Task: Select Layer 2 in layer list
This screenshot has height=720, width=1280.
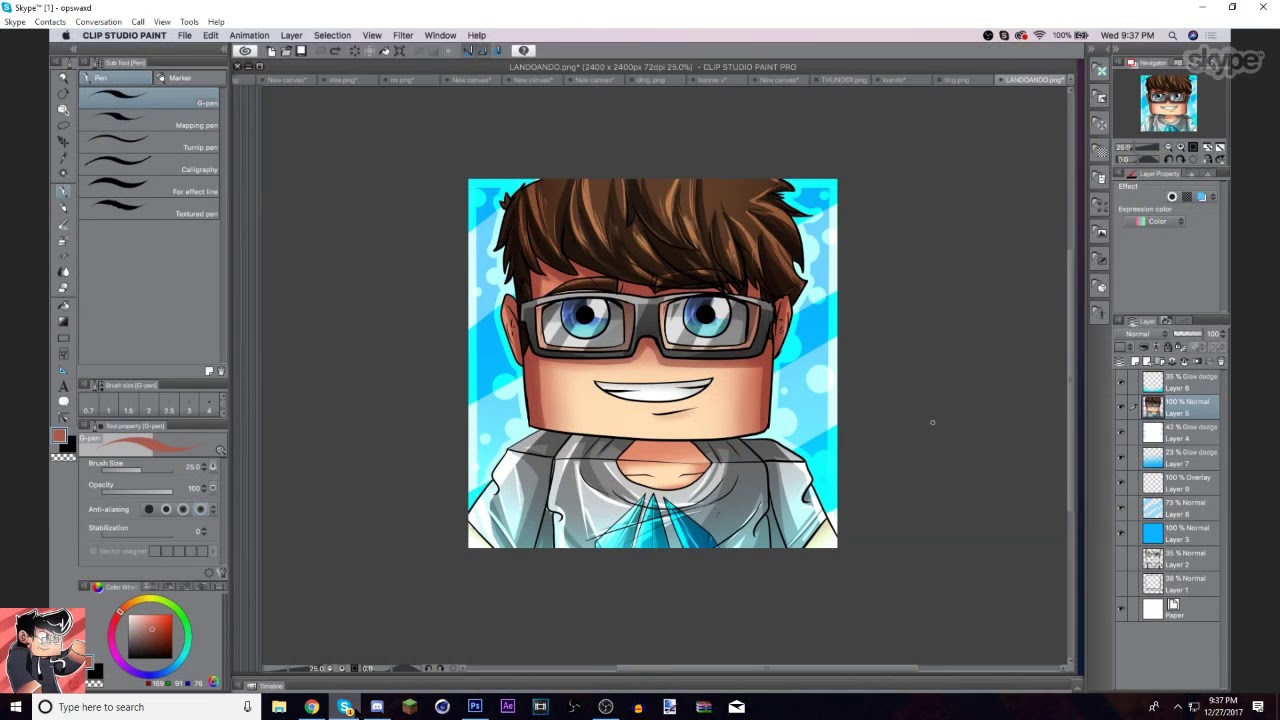Action: point(1167,558)
